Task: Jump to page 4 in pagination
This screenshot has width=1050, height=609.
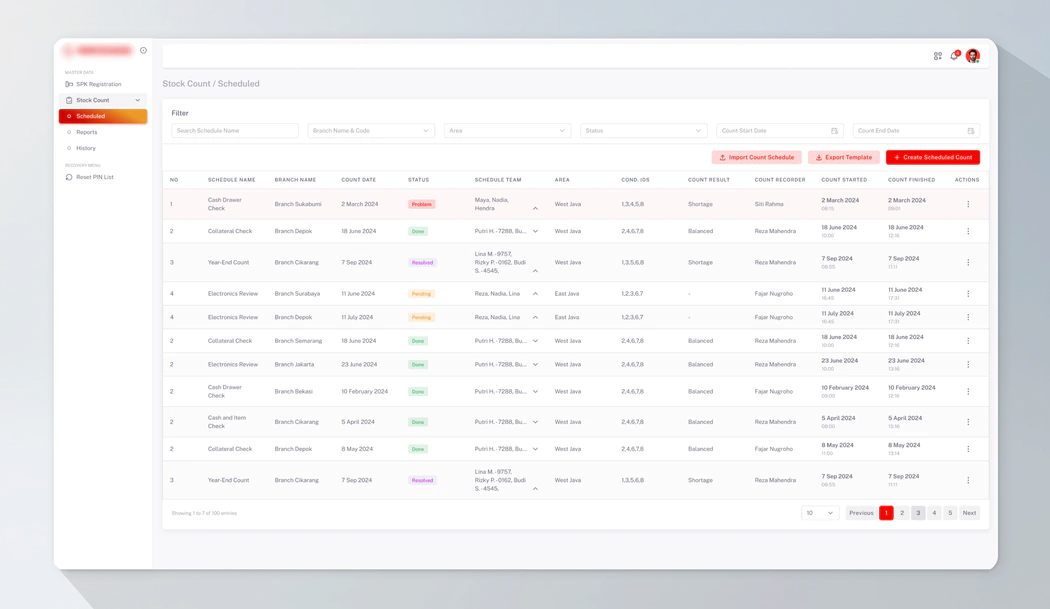Action: coord(934,513)
